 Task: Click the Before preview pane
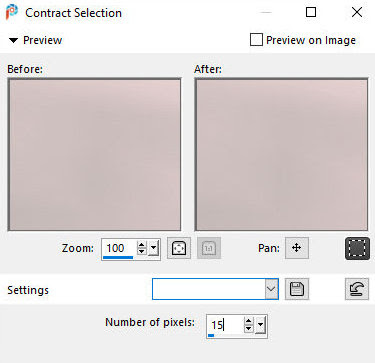click(95, 154)
